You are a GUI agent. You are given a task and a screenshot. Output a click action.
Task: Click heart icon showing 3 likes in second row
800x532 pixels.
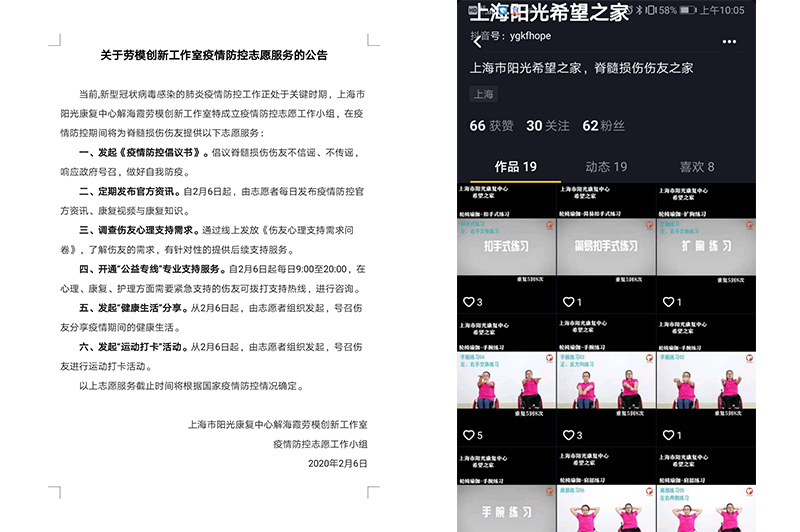pyautogui.click(x=567, y=435)
